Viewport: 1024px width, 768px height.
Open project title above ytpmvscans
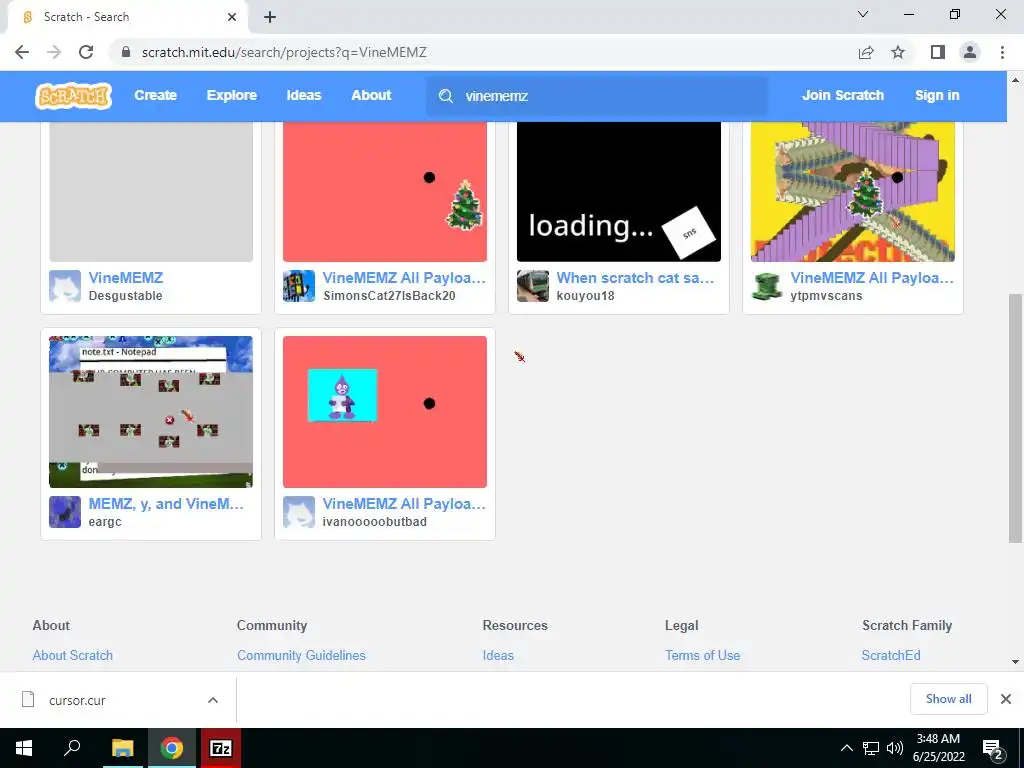[x=872, y=278]
